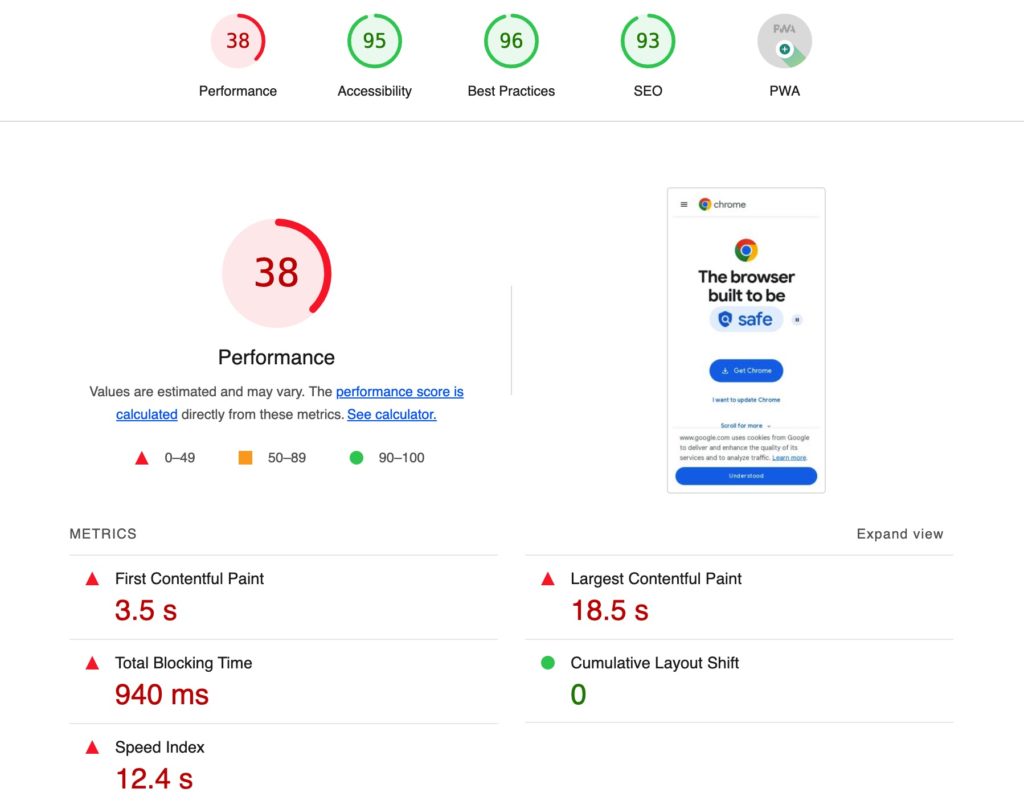
Task: Click the red triangle beside Speed Index
Action: [x=91, y=747]
